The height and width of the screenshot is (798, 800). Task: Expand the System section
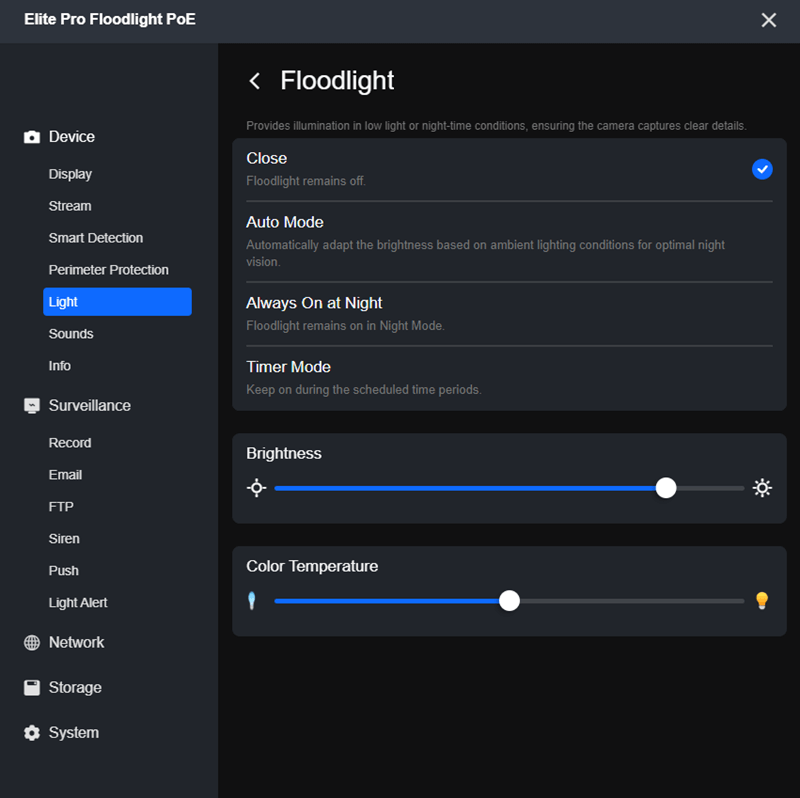point(74,733)
